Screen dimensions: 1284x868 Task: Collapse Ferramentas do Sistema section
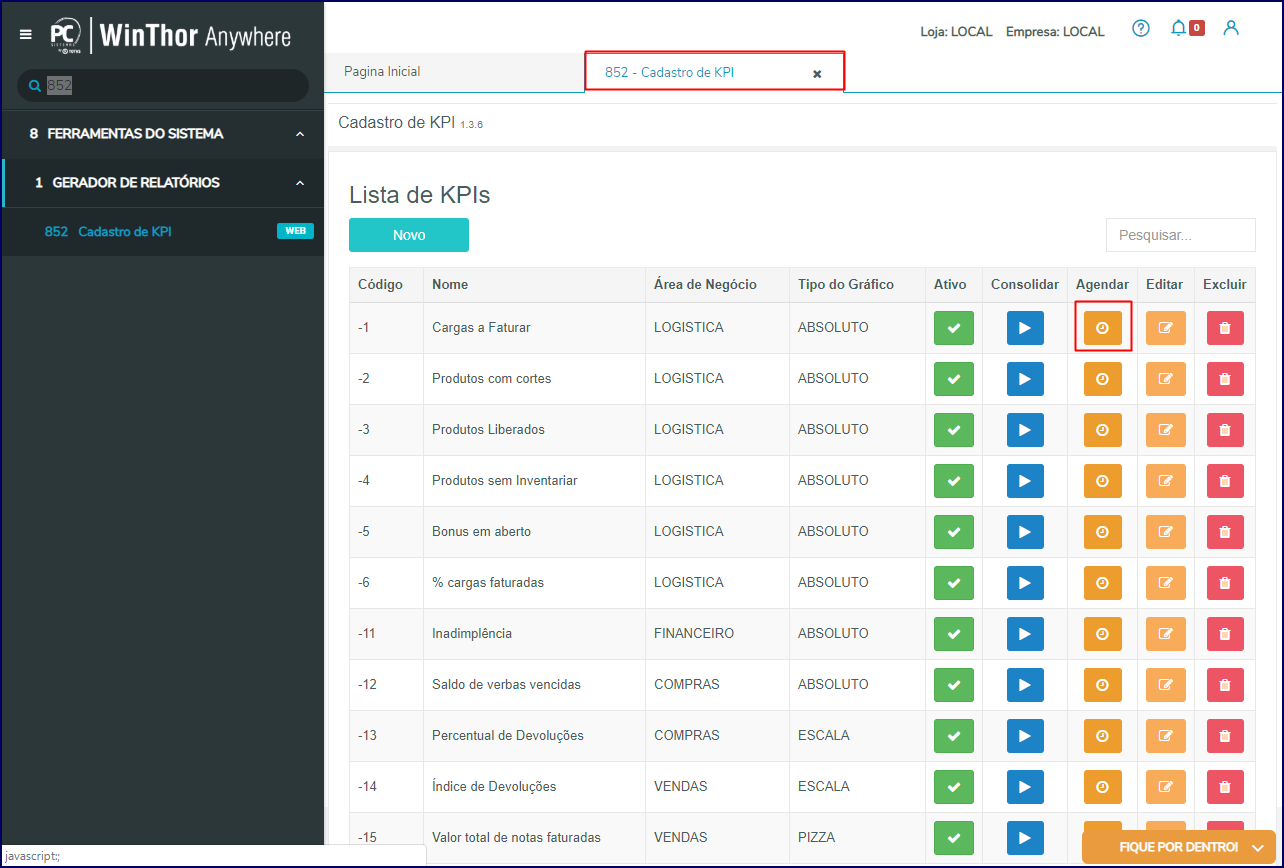coord(163,134)
